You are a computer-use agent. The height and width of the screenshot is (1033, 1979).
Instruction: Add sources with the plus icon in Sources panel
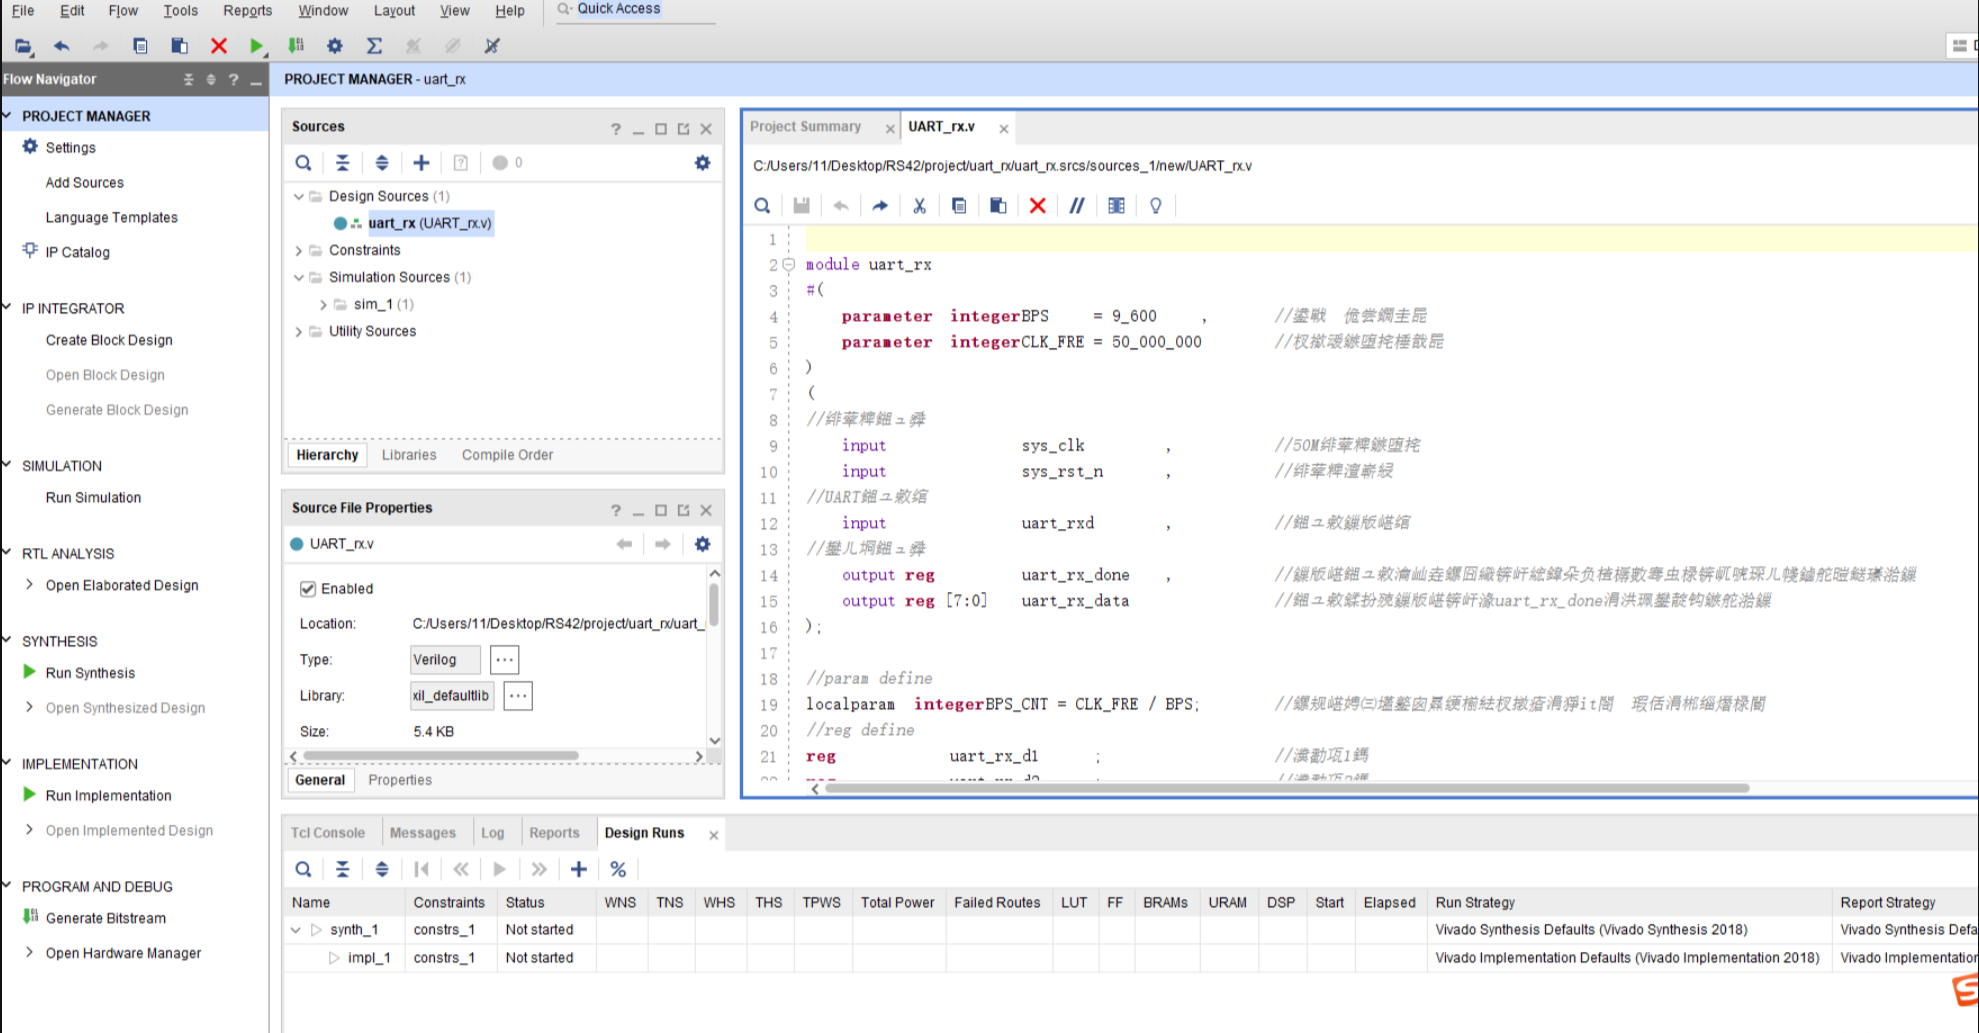click(421, 163)
